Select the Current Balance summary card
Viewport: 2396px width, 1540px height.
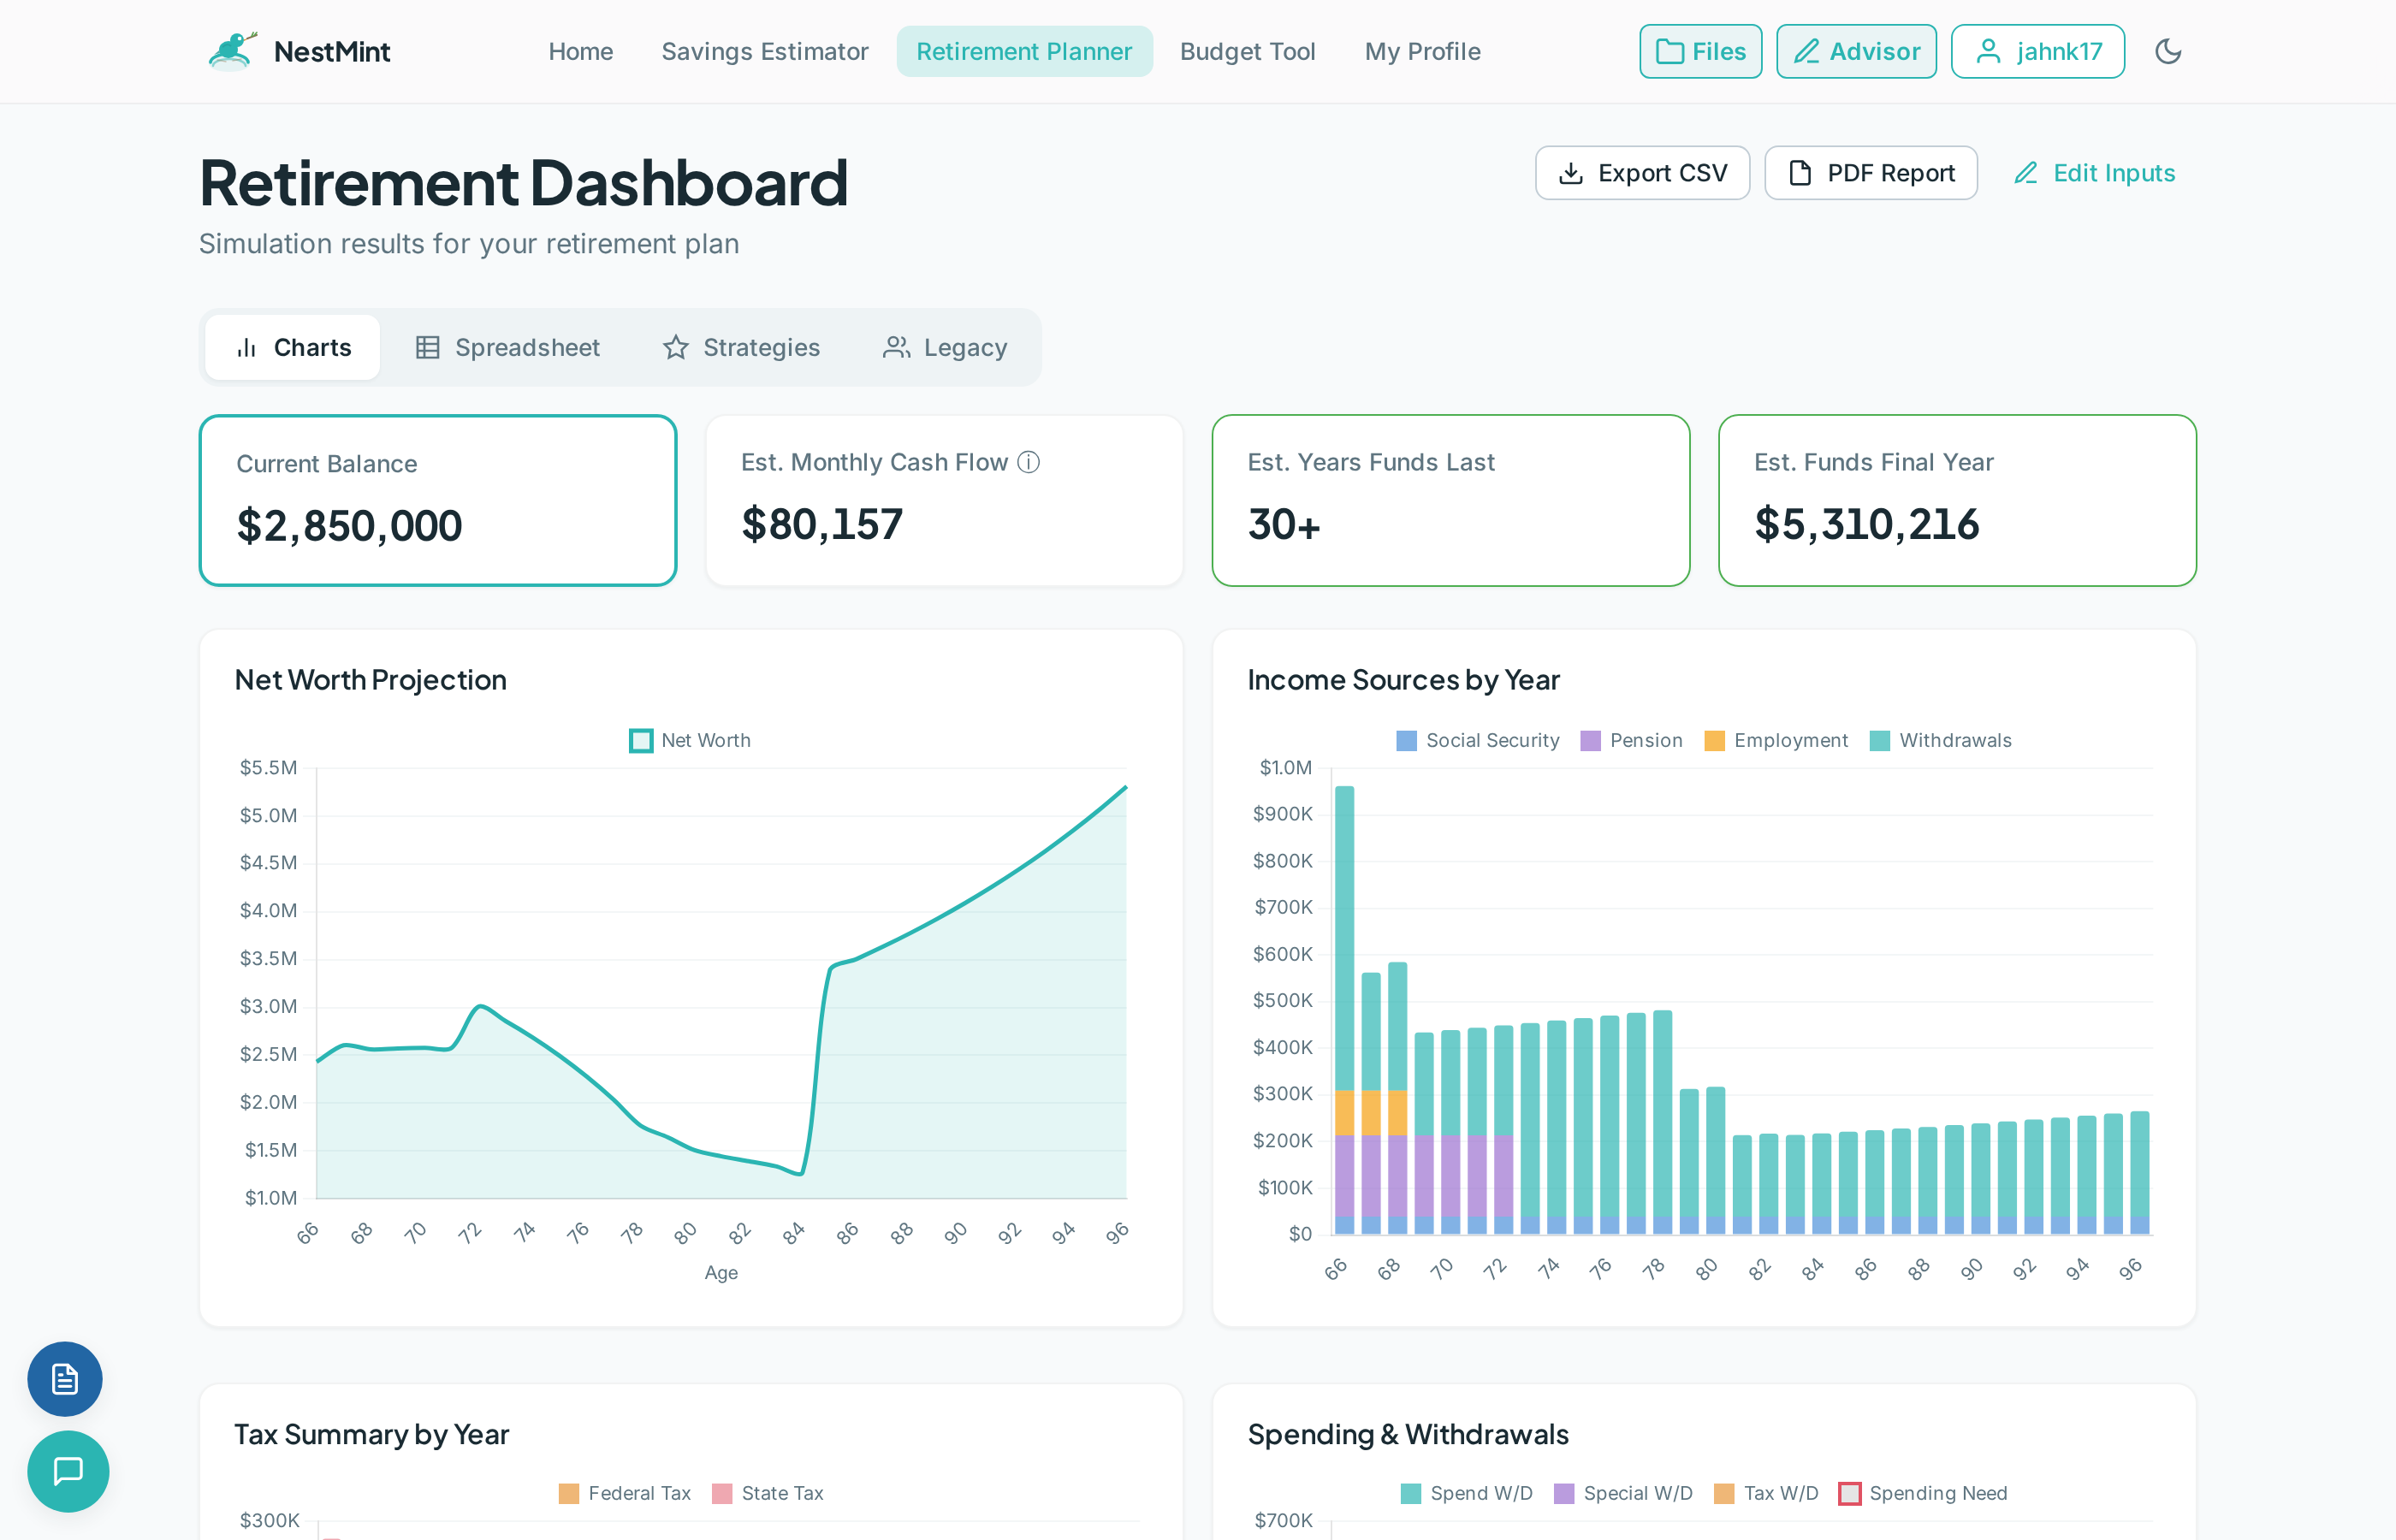[x=437, y=500]
